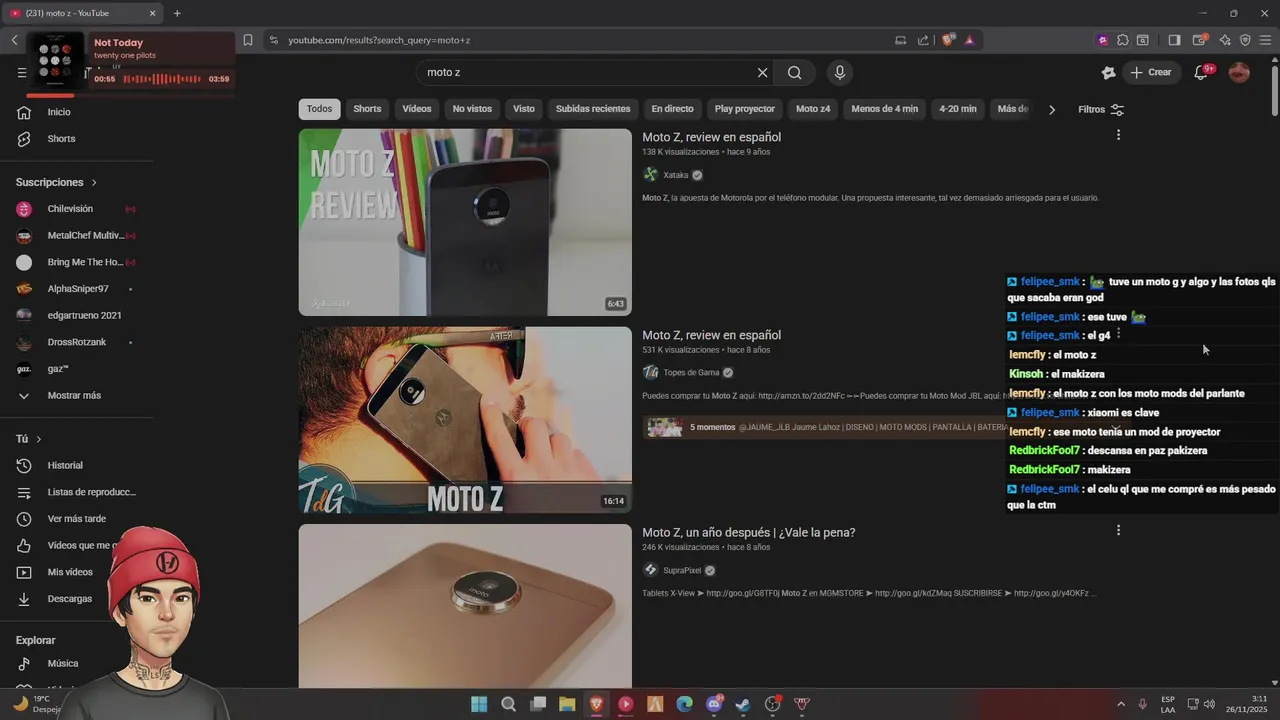This screenshot has width=1280, height=720.
Task: Click the Crear button
Action: tap(1150, 72)
